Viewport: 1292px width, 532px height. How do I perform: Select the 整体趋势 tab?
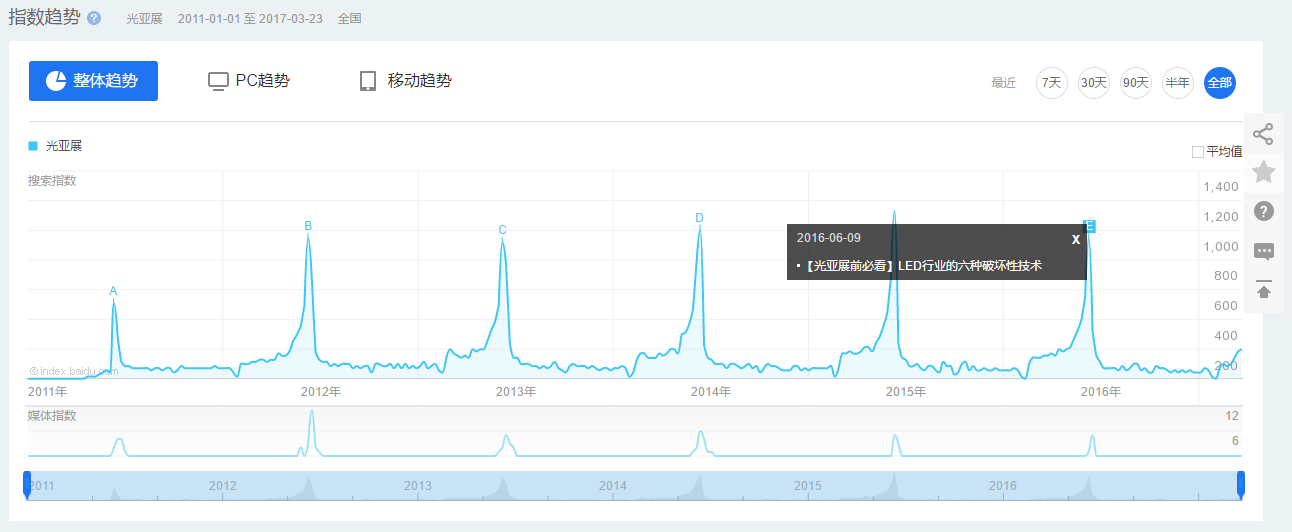[93, 81]
